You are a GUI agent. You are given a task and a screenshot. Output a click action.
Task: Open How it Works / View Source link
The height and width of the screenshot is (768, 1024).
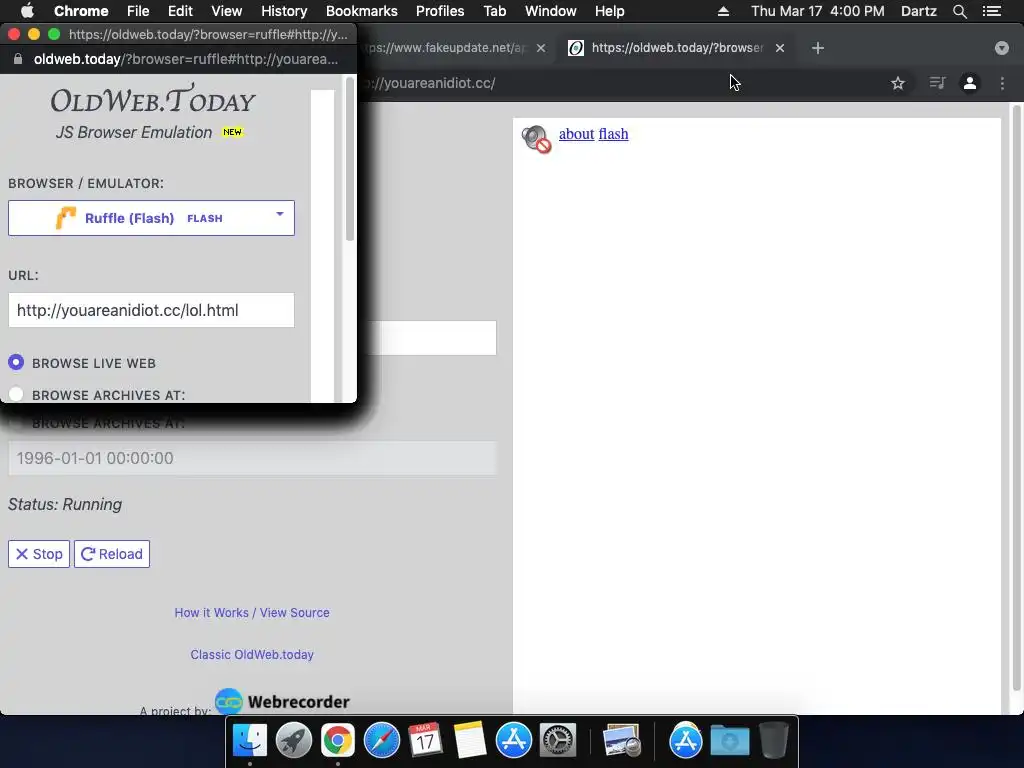tap(252, 613)
